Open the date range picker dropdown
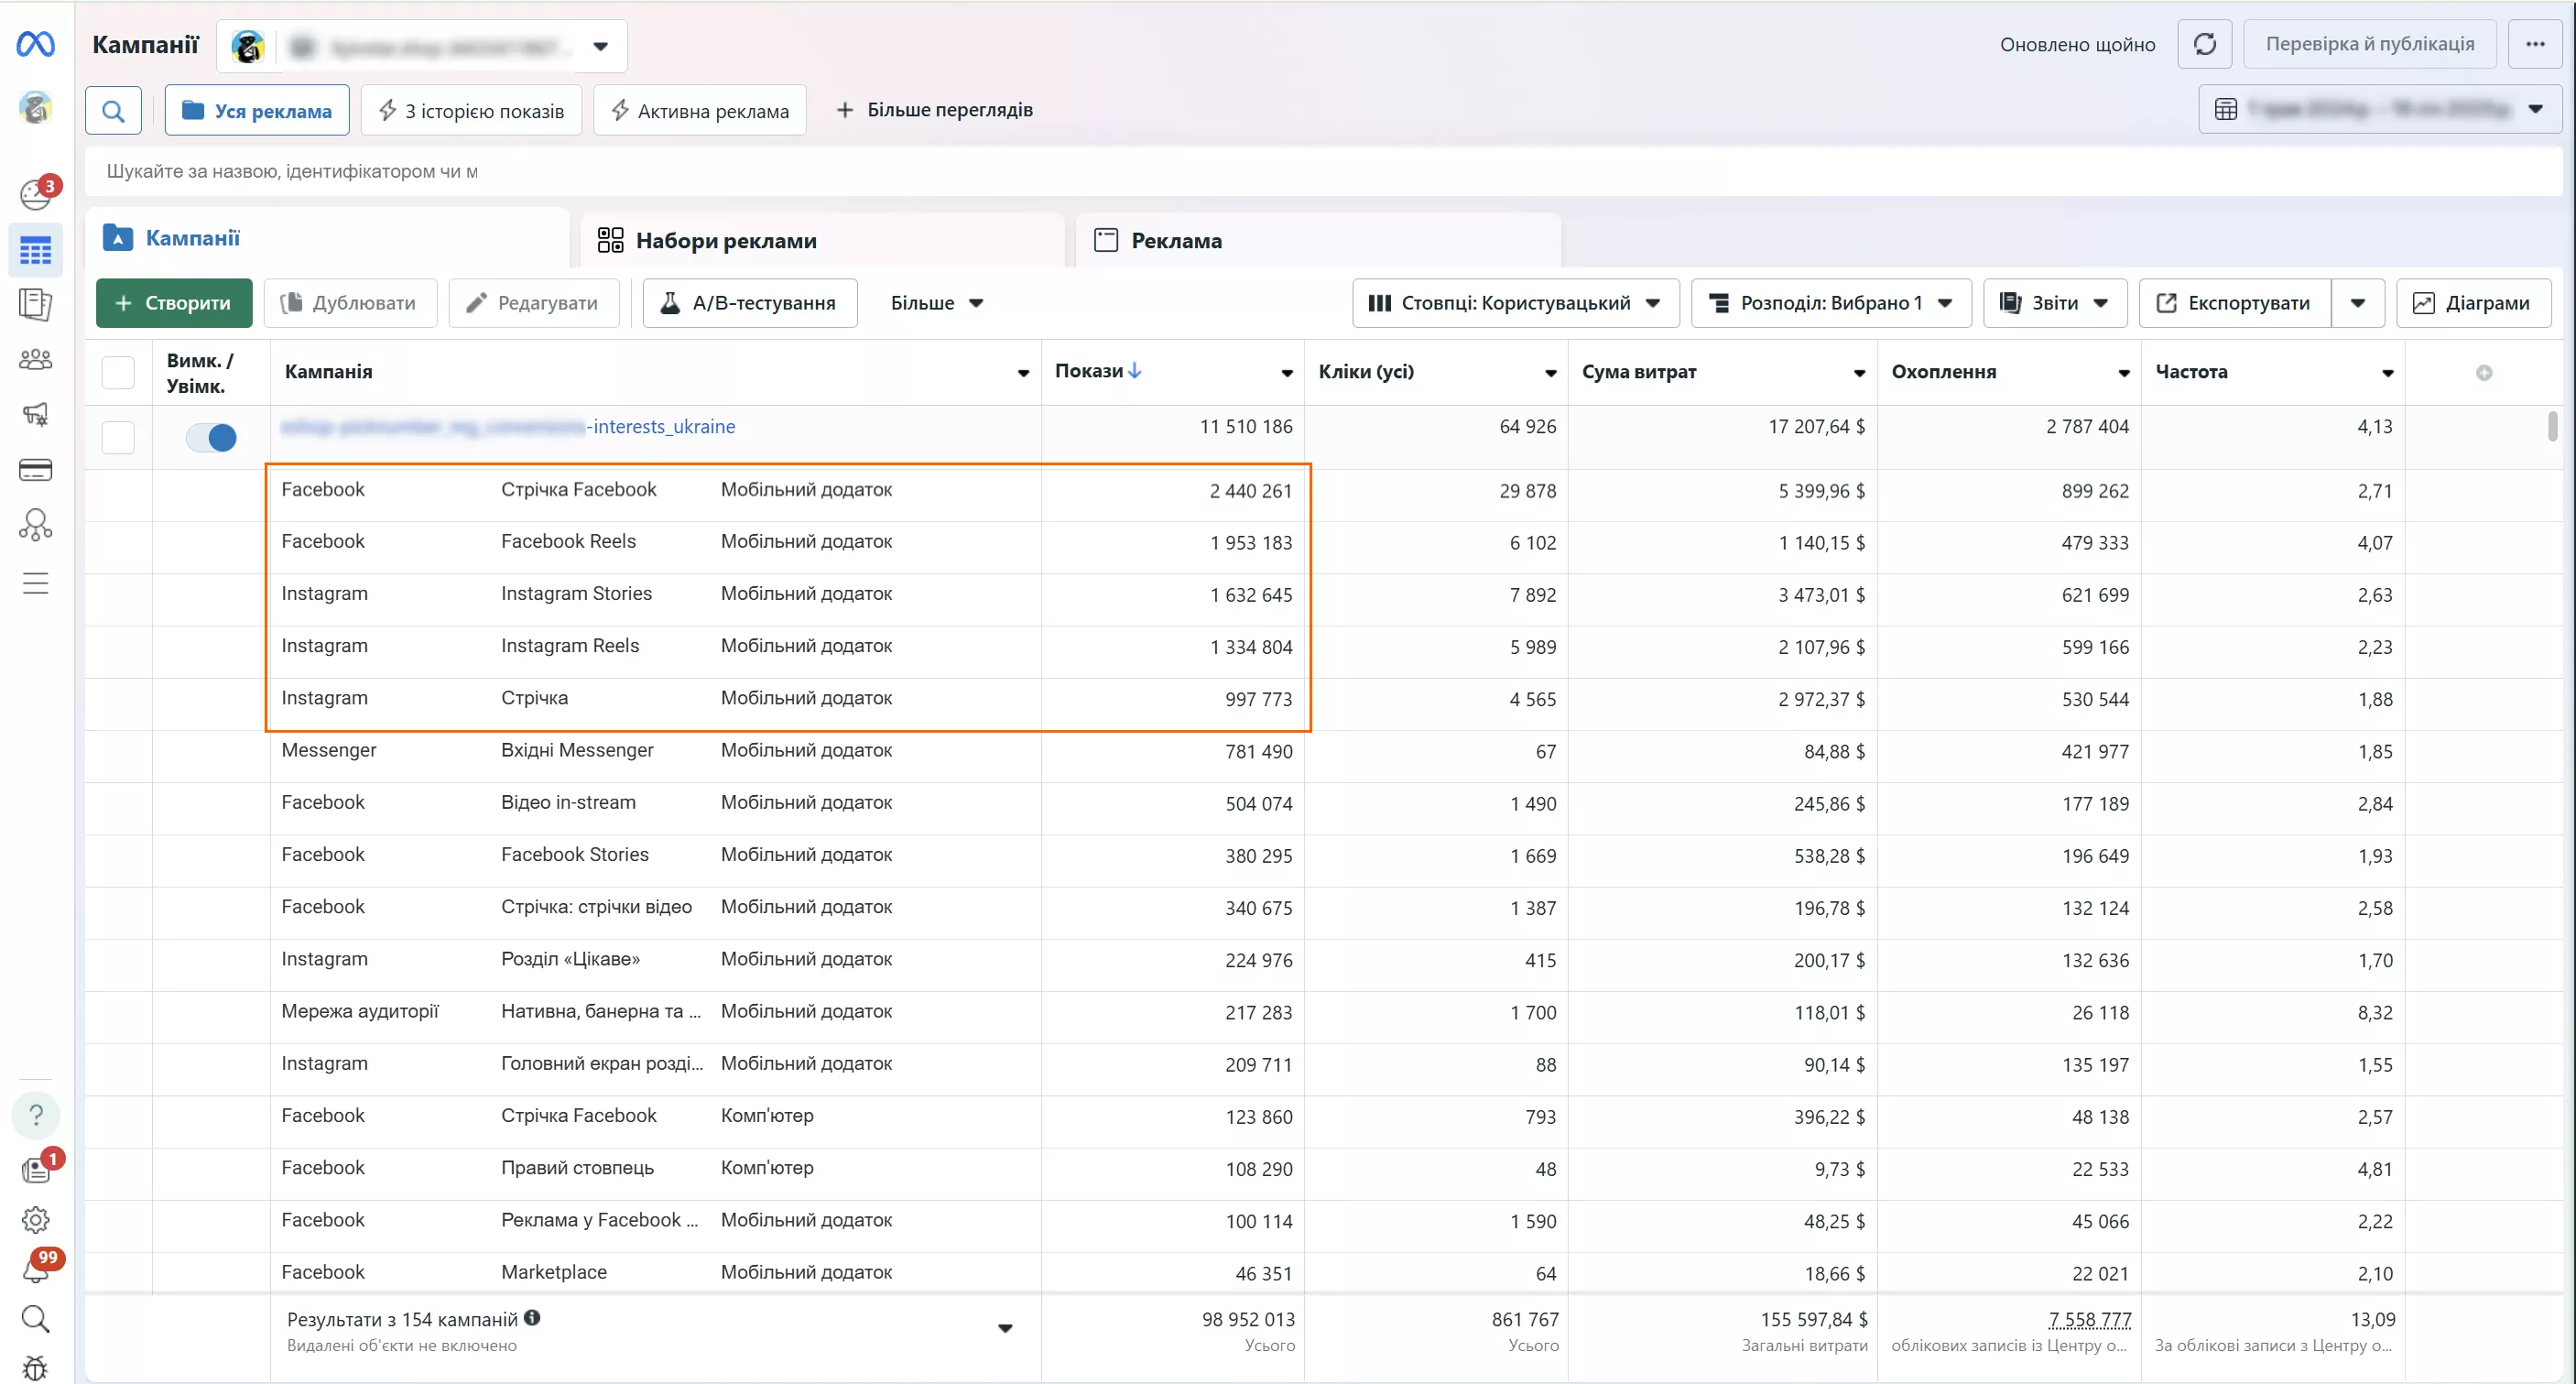Screen dimensions: 2576x1384 pyautogui.click(x=2380, y=109)
